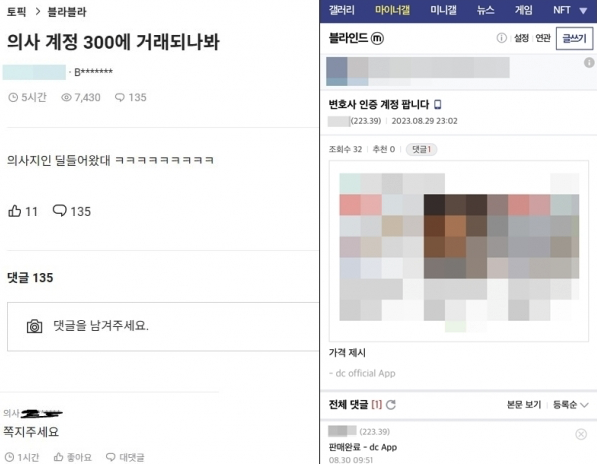Screen dimensions: 597x464
Task: Expand the NFT menu dropdown arrow
Action: 583,11
